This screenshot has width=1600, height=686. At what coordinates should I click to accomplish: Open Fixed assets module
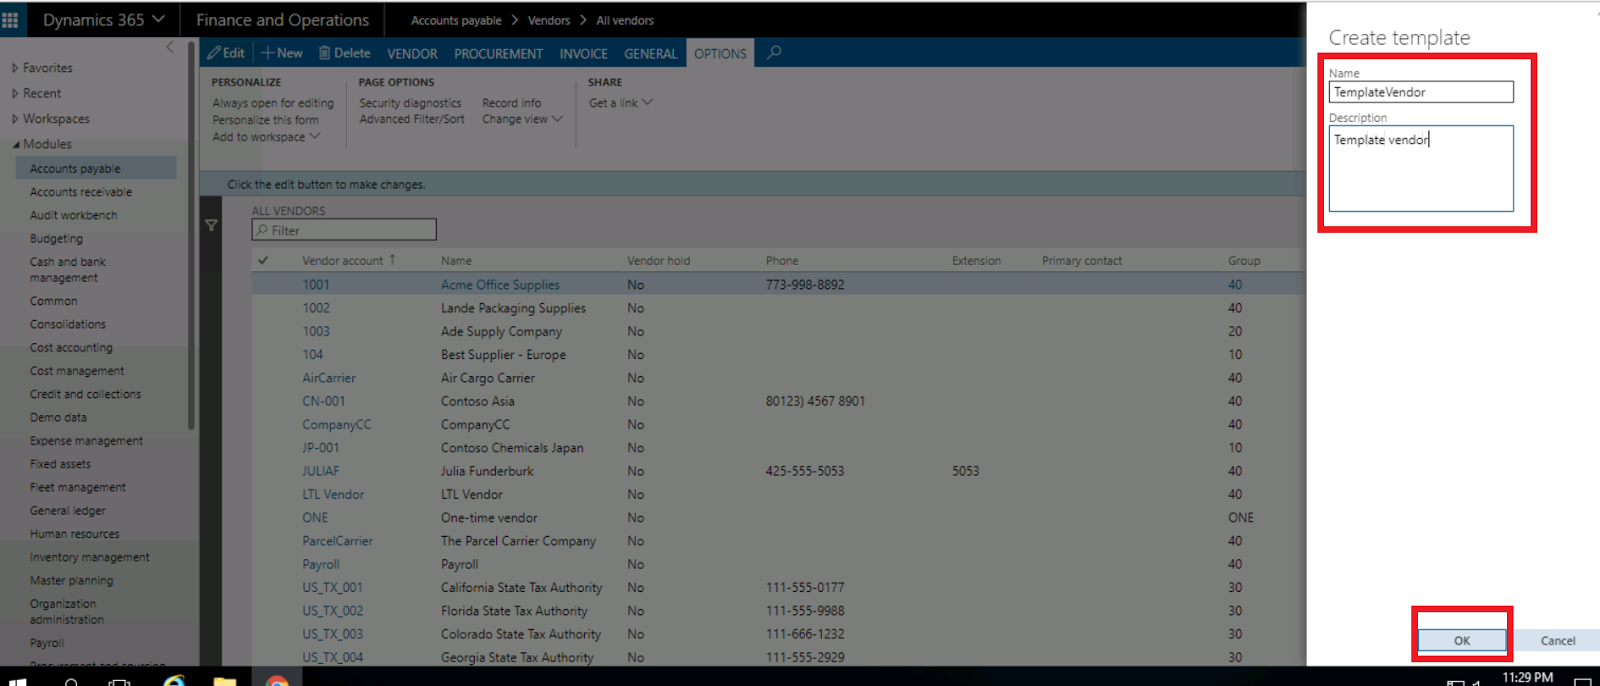60,464
